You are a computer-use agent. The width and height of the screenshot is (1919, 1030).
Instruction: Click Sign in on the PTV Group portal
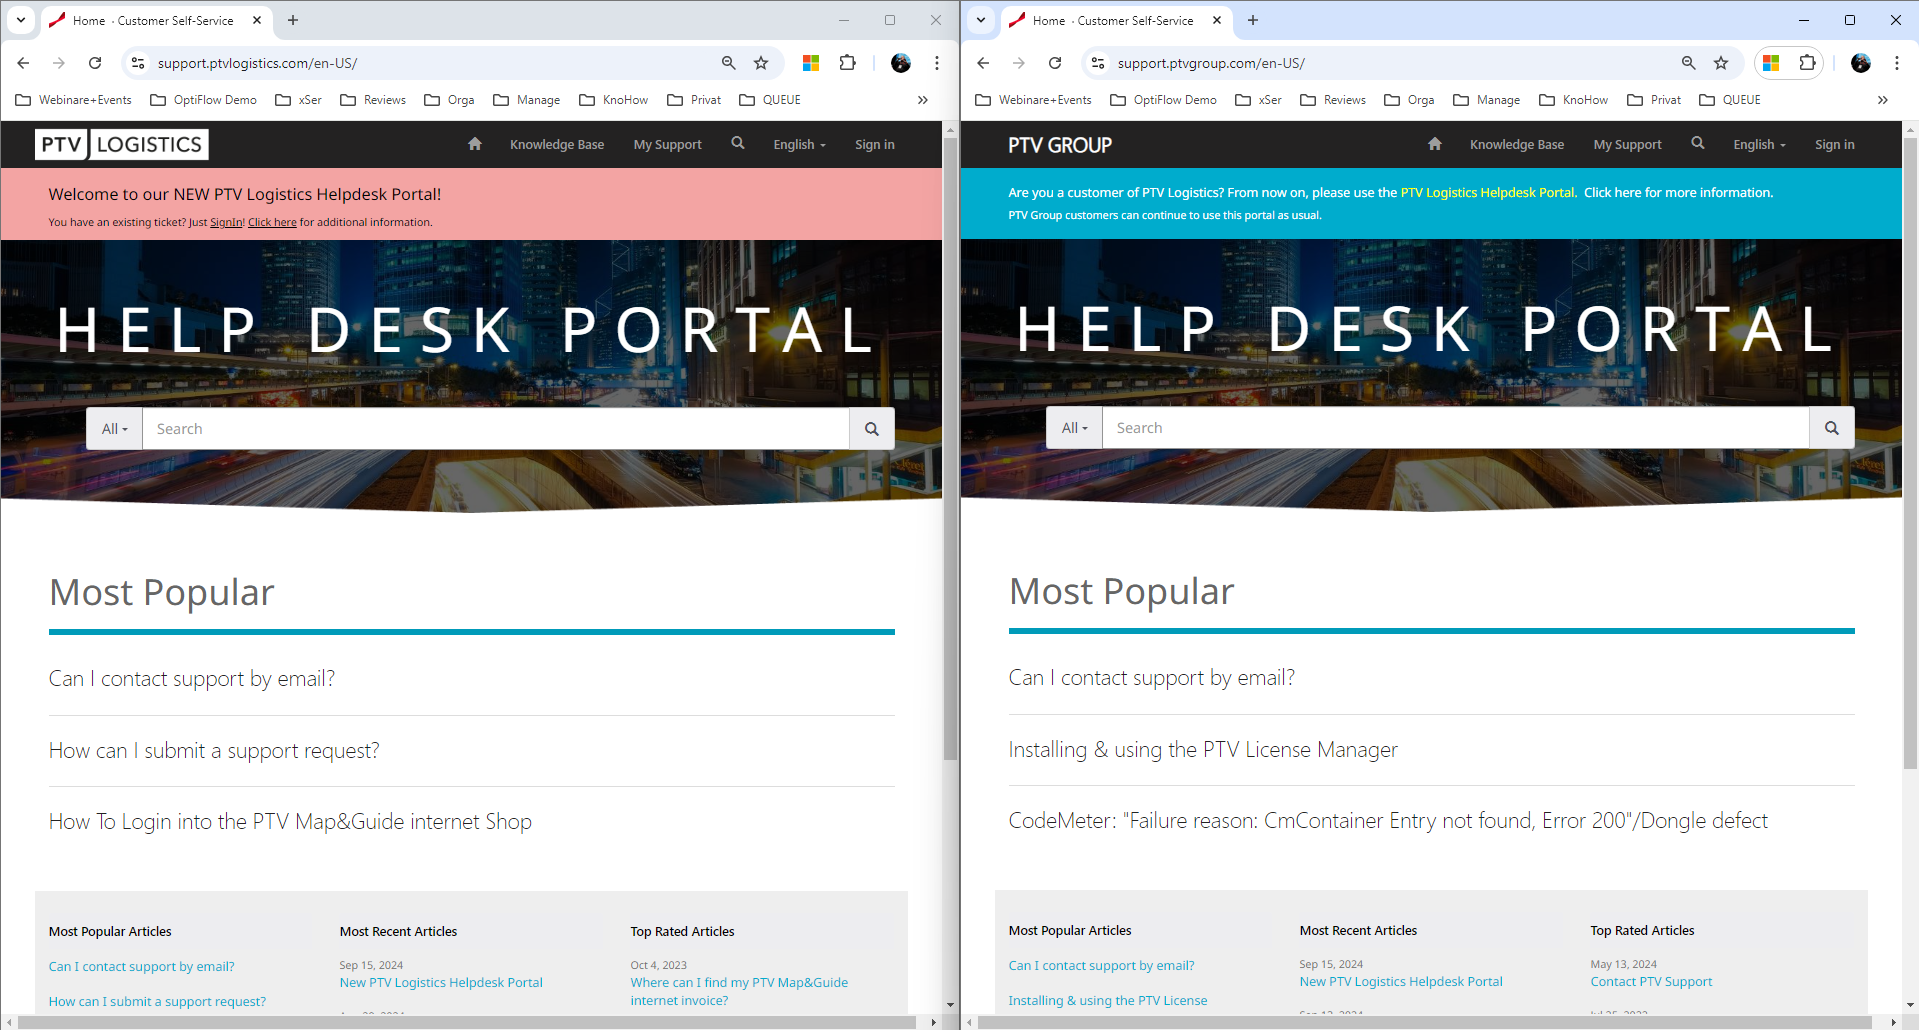coord(1834,145)
